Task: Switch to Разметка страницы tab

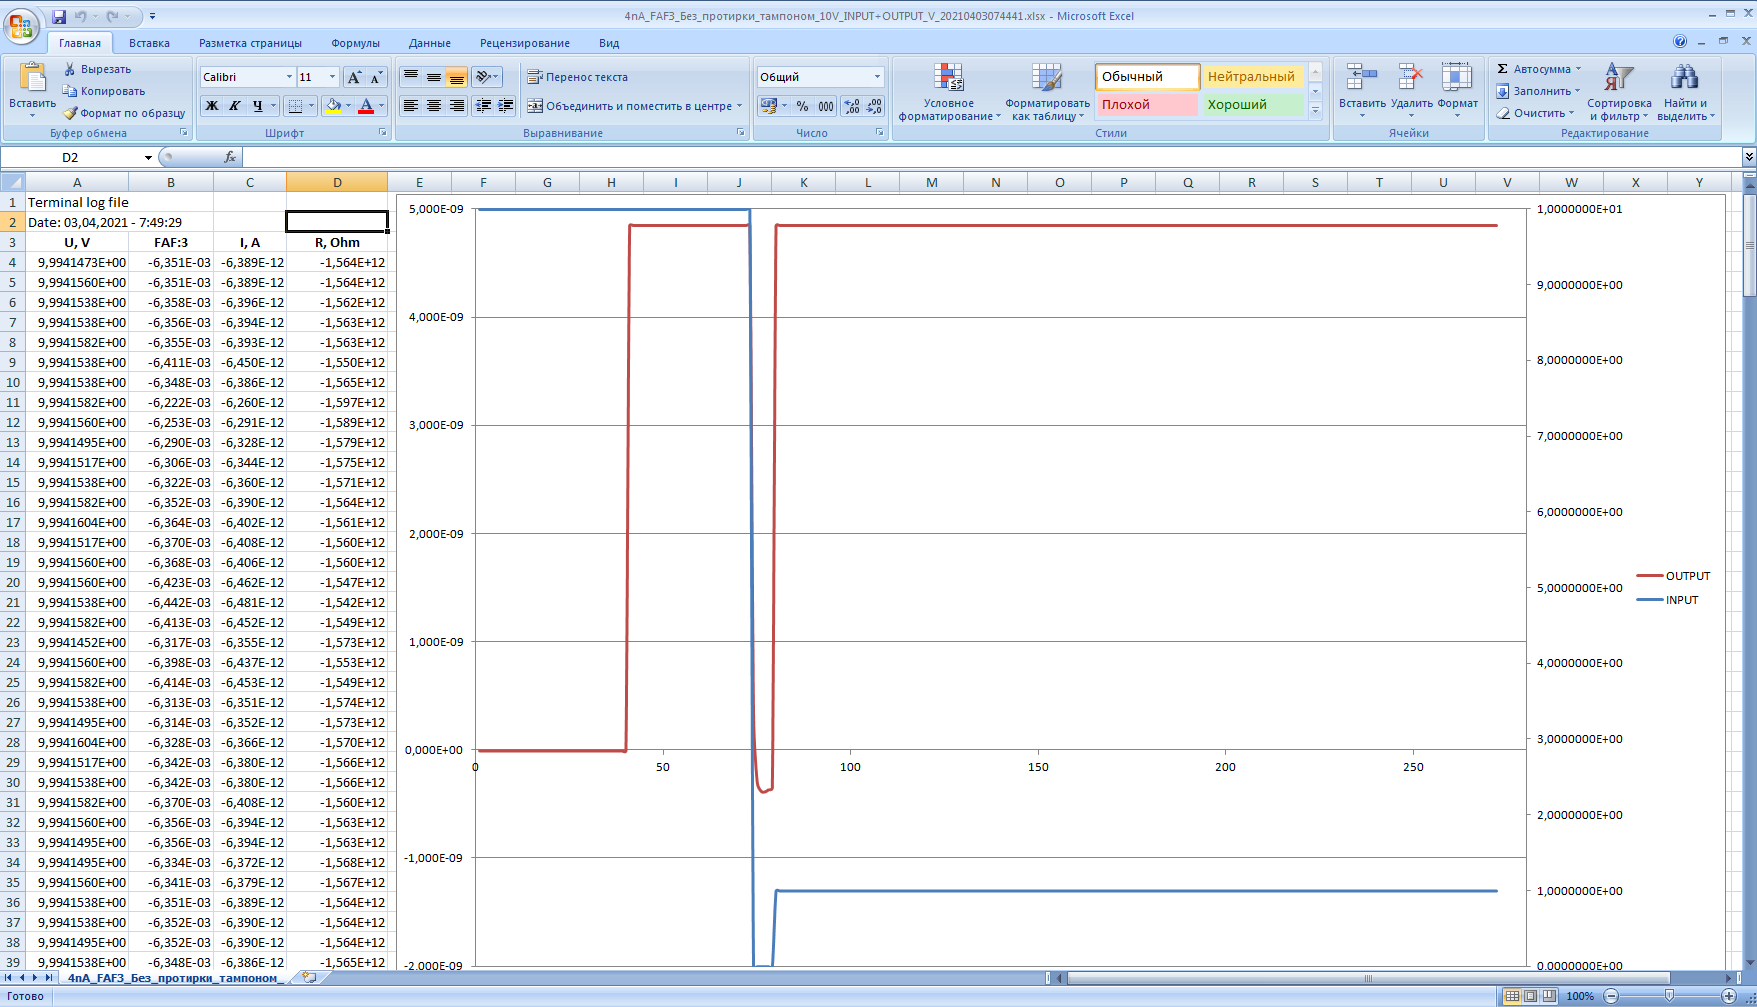Action: tap(250, 43)
